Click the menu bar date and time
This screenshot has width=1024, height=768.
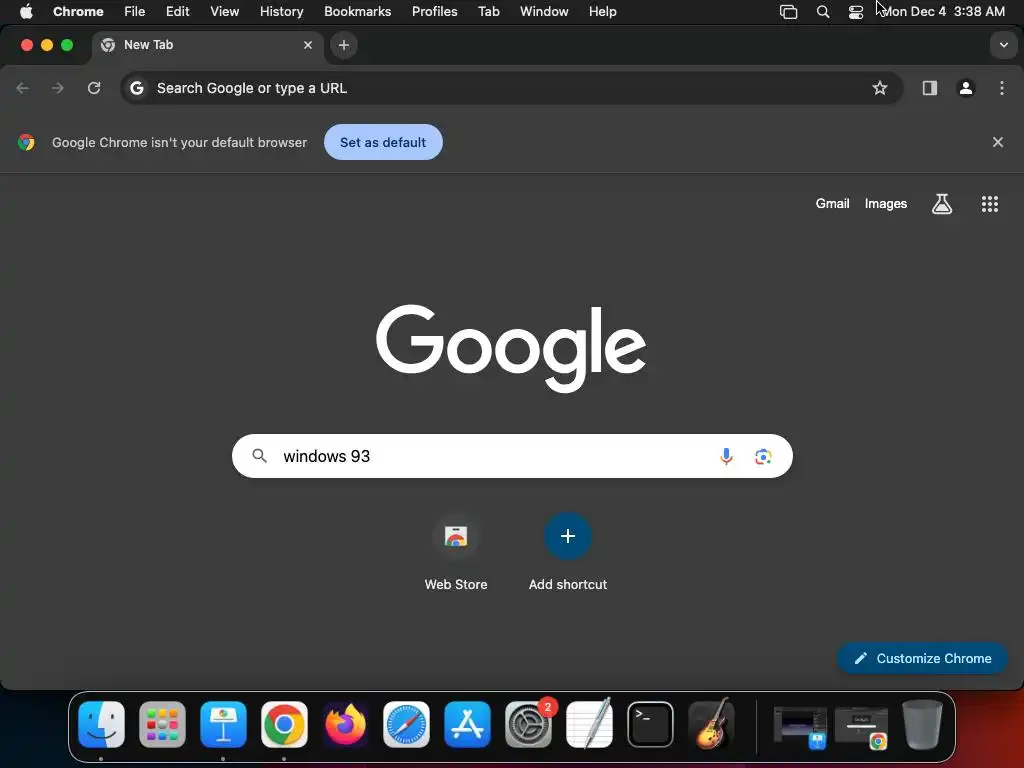tap(944, 11)
